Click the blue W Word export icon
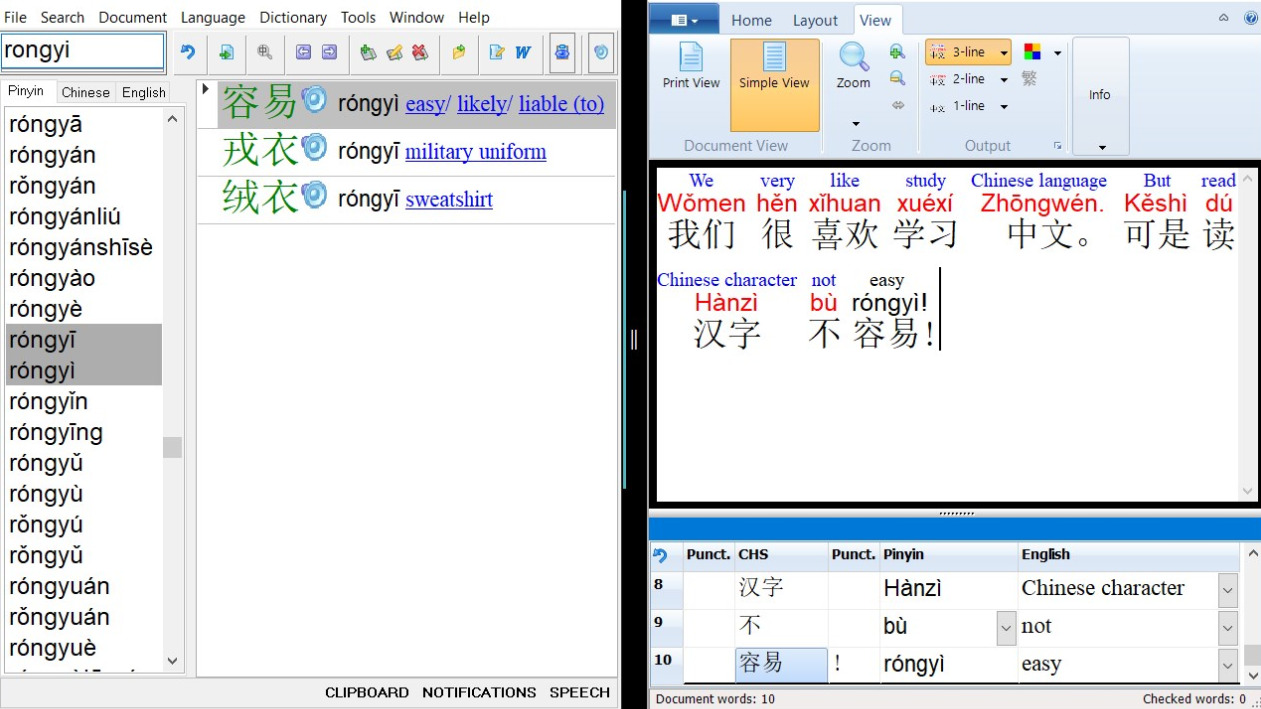This screenshot has width=1261, height=709. tap(522, 52)
